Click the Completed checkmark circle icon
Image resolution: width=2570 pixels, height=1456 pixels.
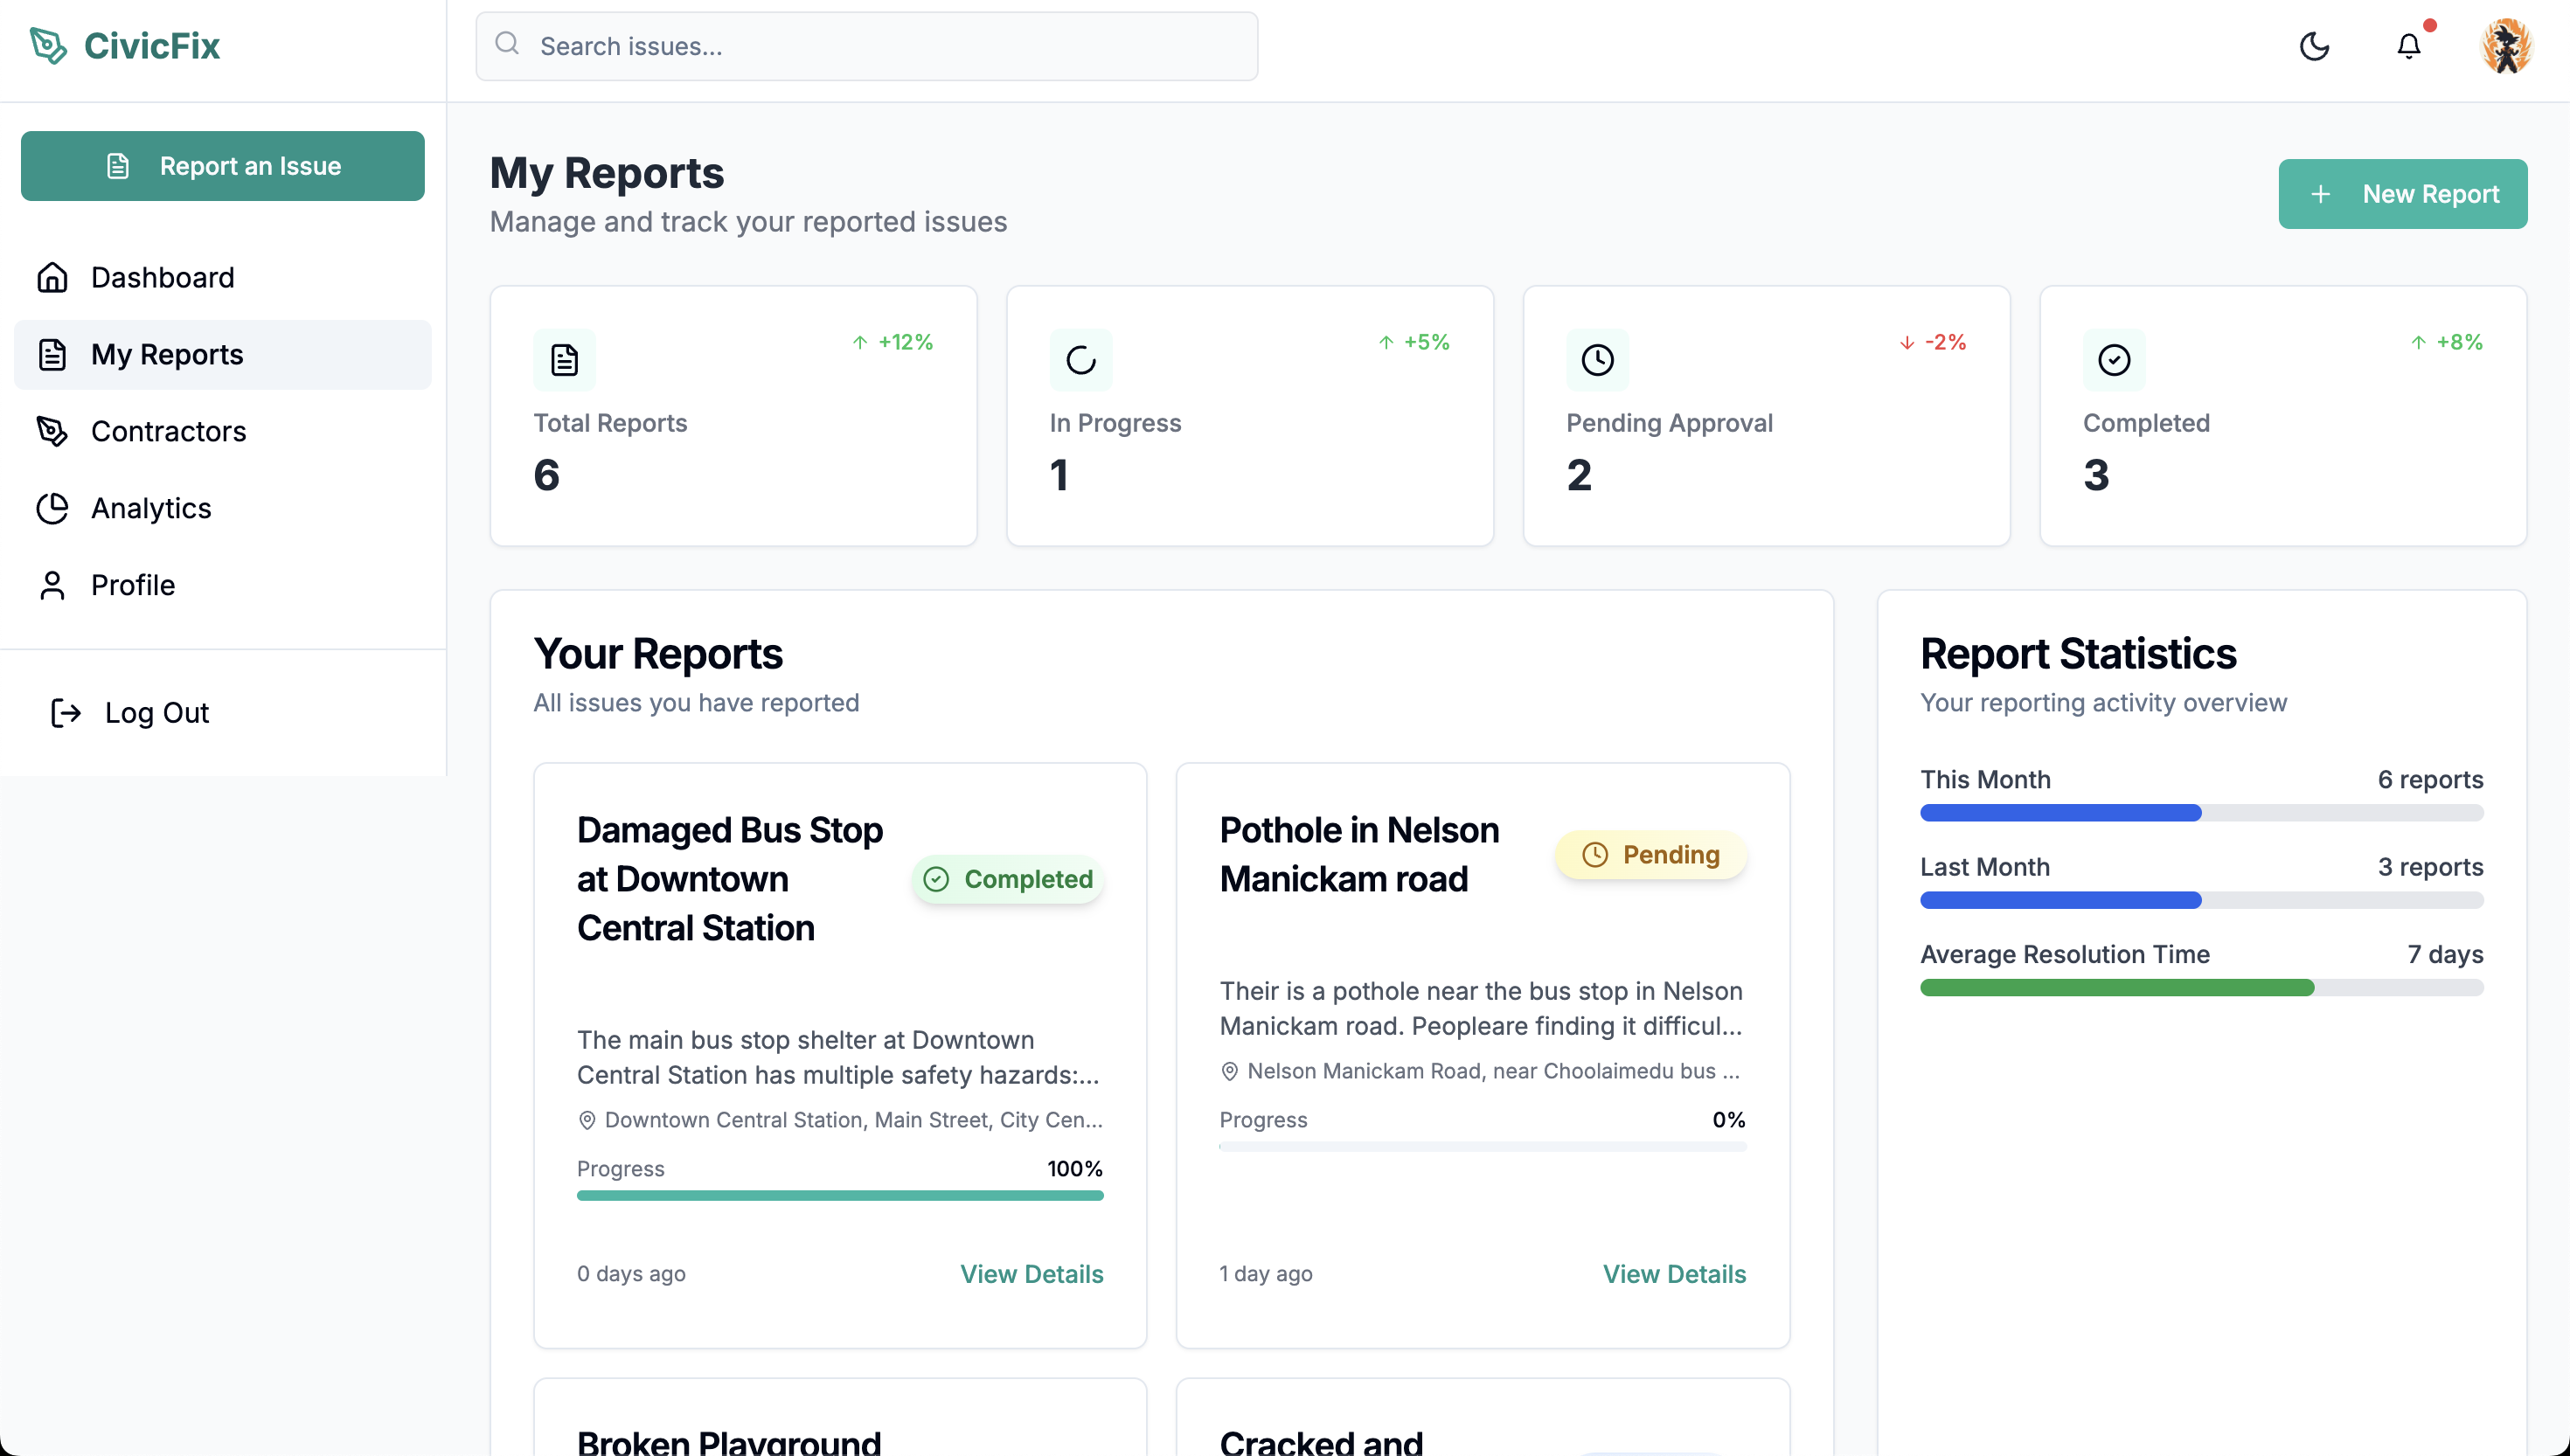tap(2113, 360)
